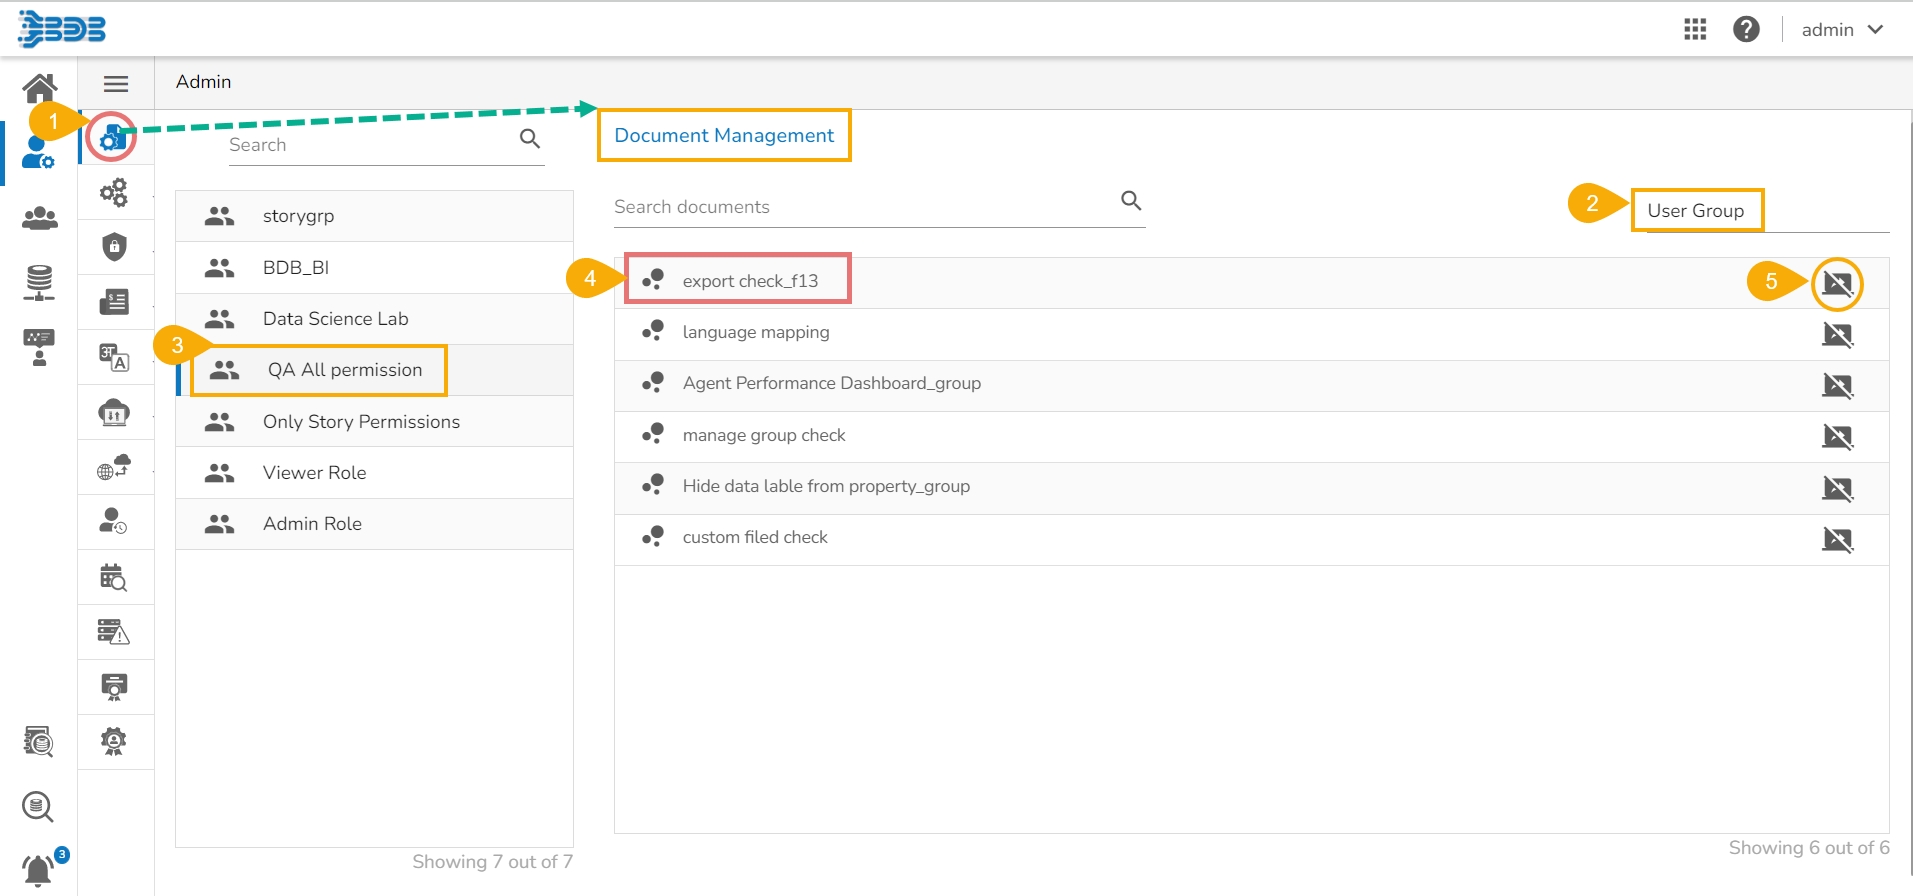Open the server warning icon in the sidebar
The width and height of the screenshot is (1913, 896).
click(x=114, y=631)
